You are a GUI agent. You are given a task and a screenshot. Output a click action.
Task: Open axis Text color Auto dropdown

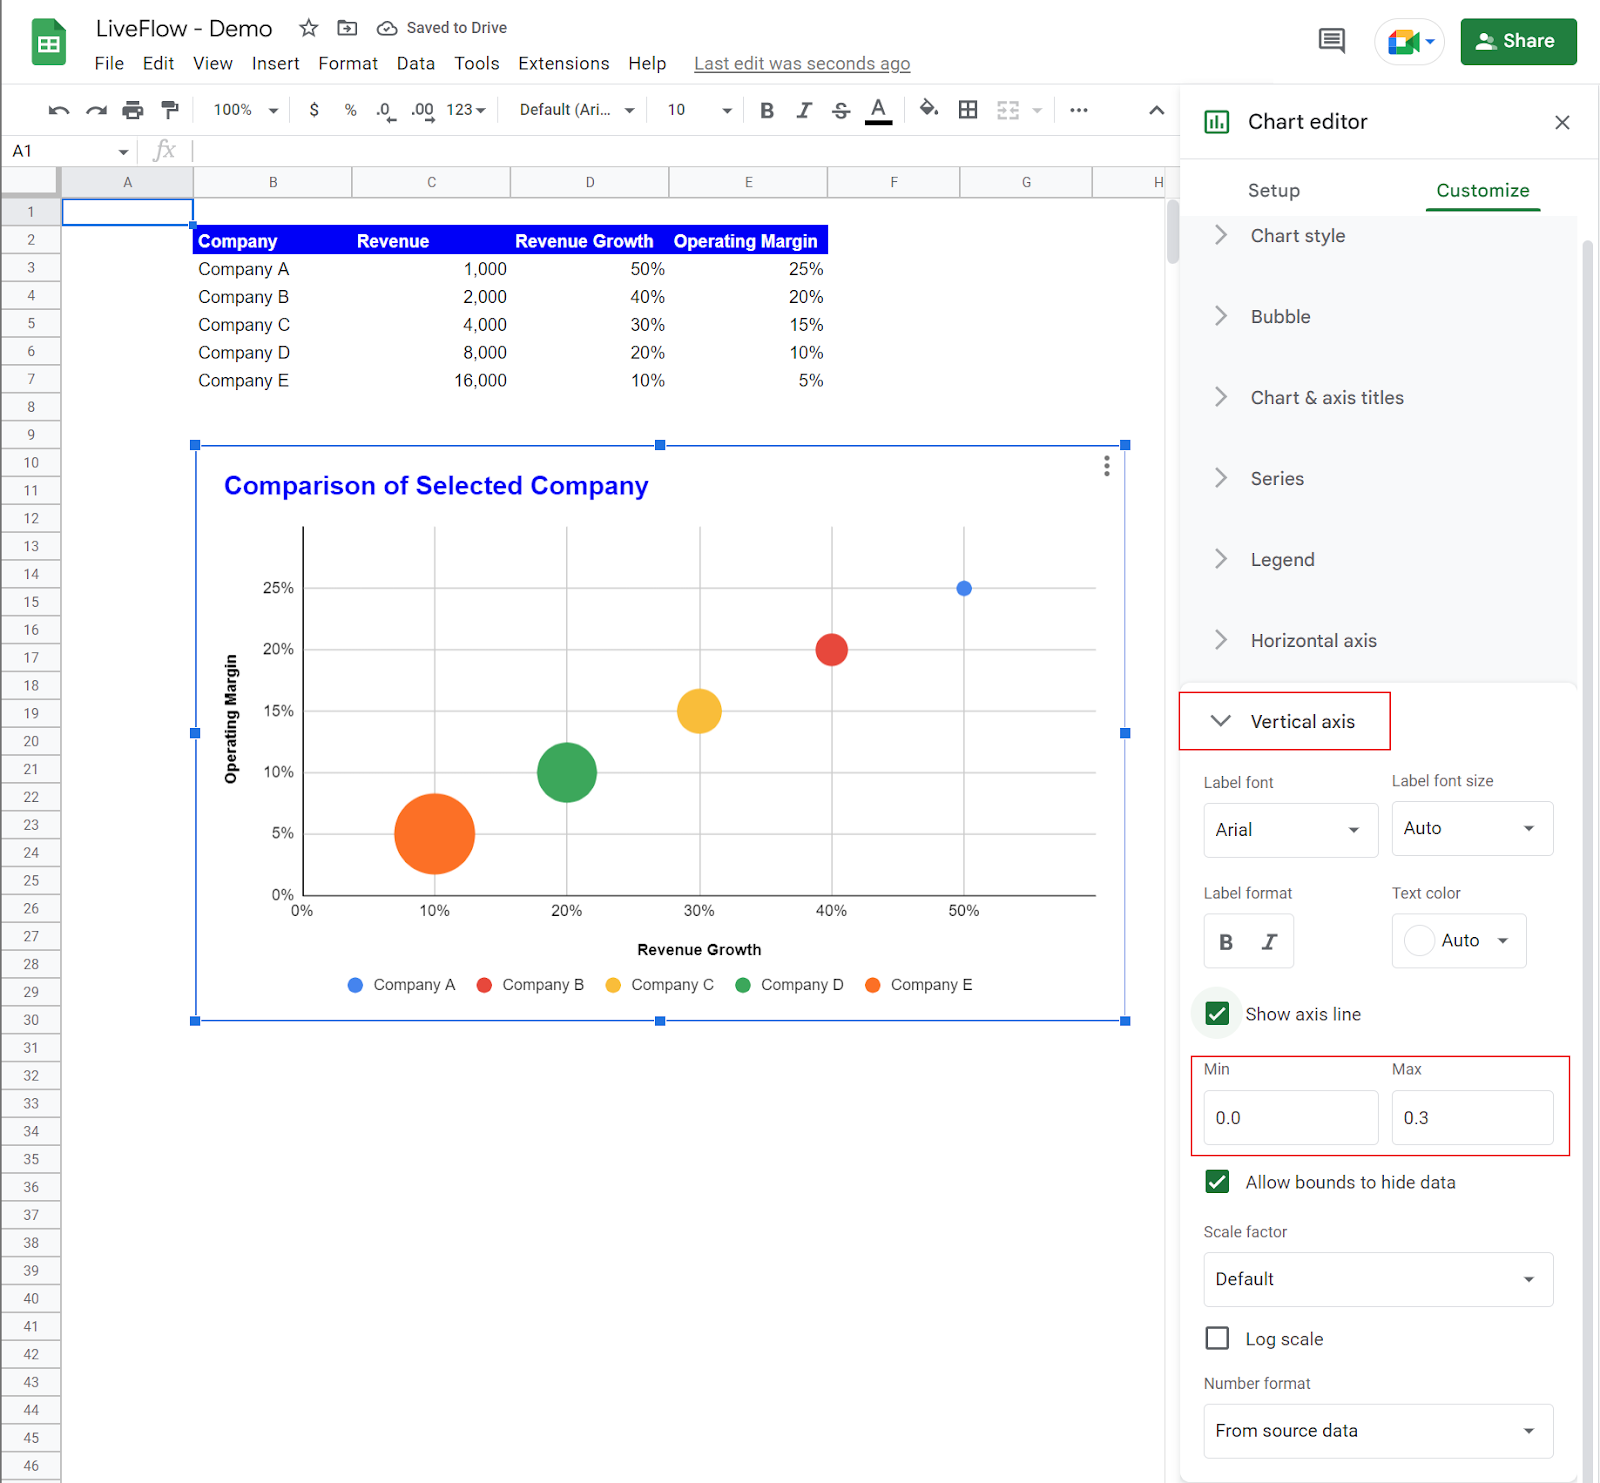pyautogui.click(x=1459, y=941)
